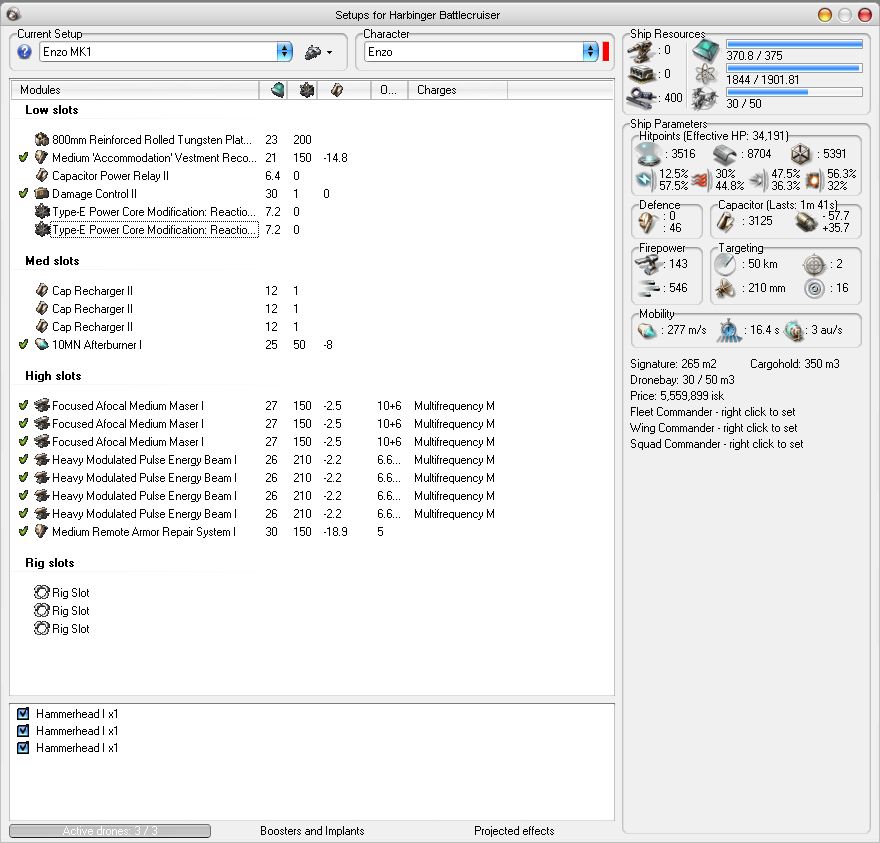Click the warp speed icon showing 3 au/s
This screenshot has height=843, width=880.
[794, 331]
